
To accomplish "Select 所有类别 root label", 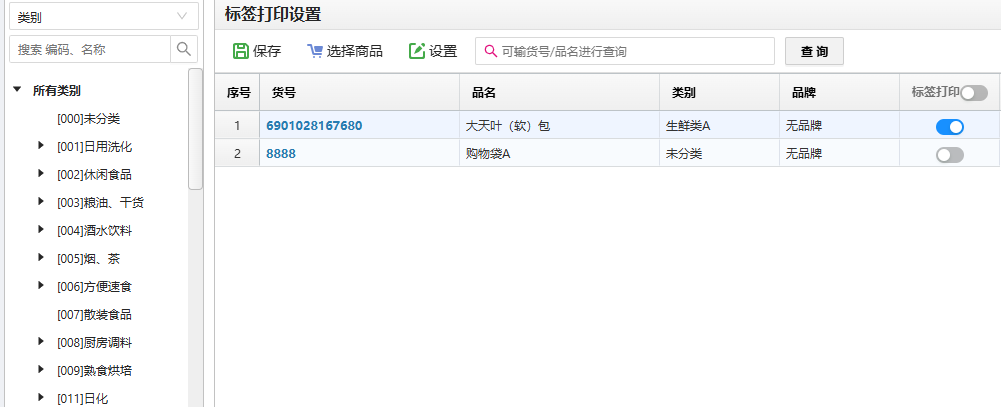I will pyautogui.click(x=57, y=91).
